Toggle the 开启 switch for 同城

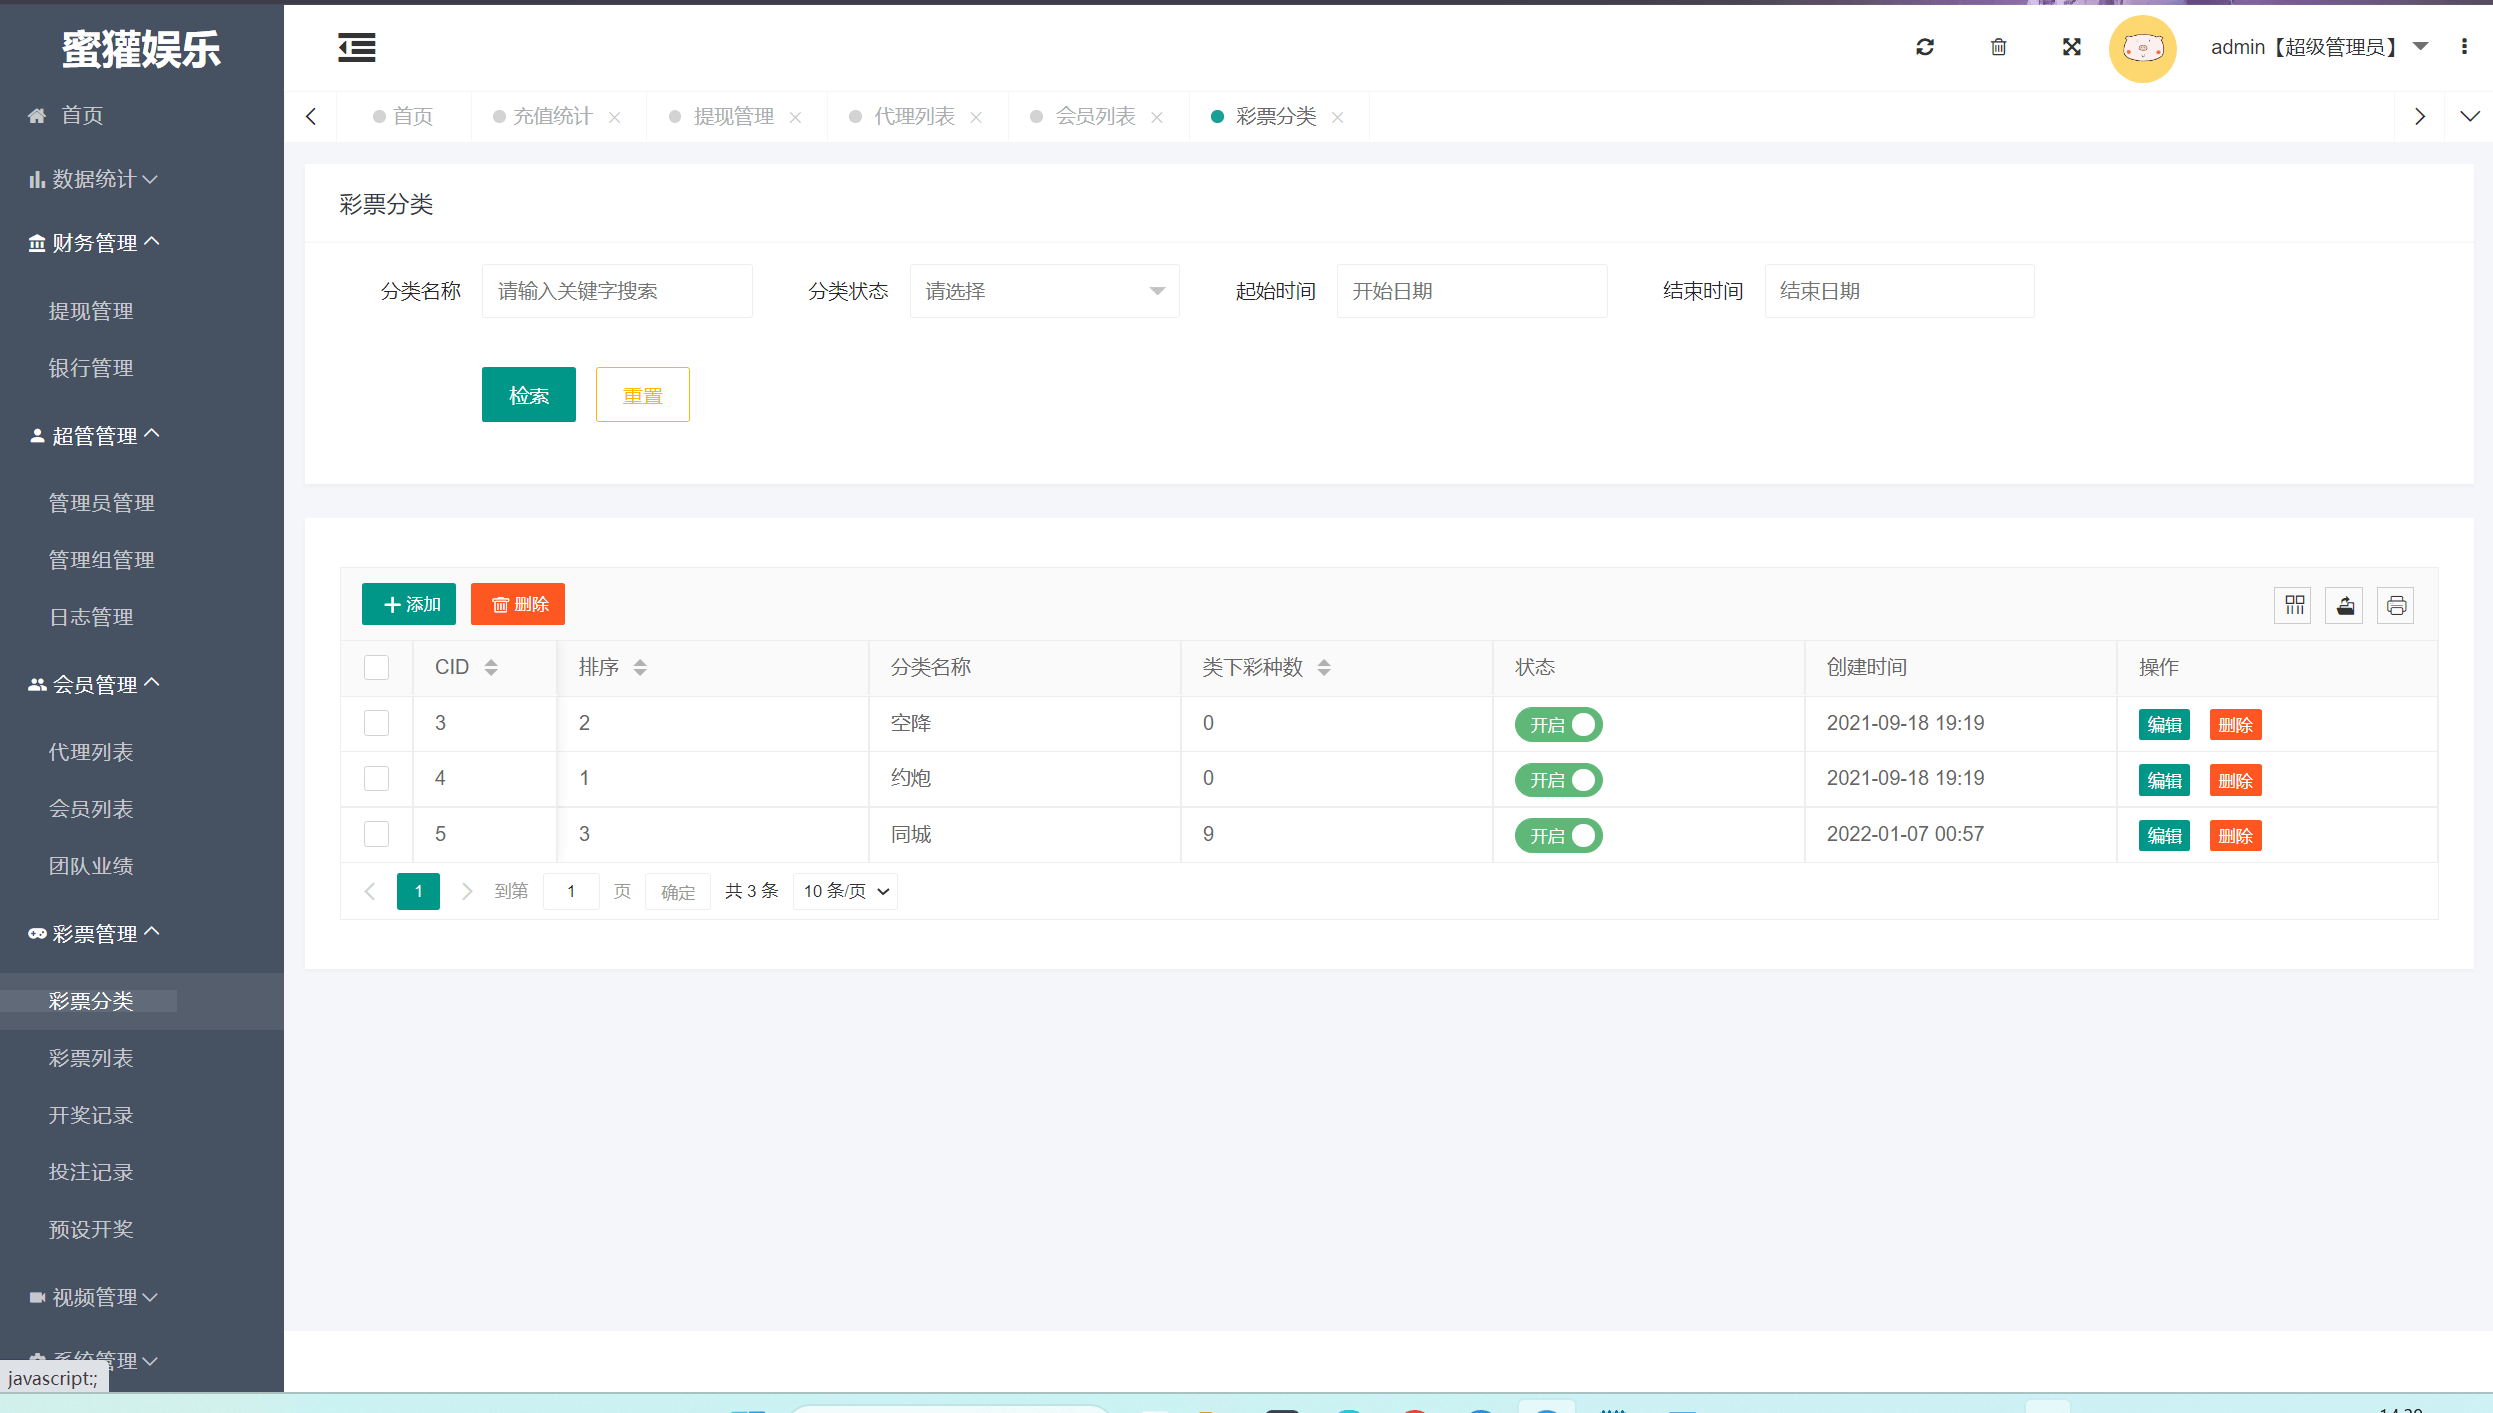coord(1558,835)
